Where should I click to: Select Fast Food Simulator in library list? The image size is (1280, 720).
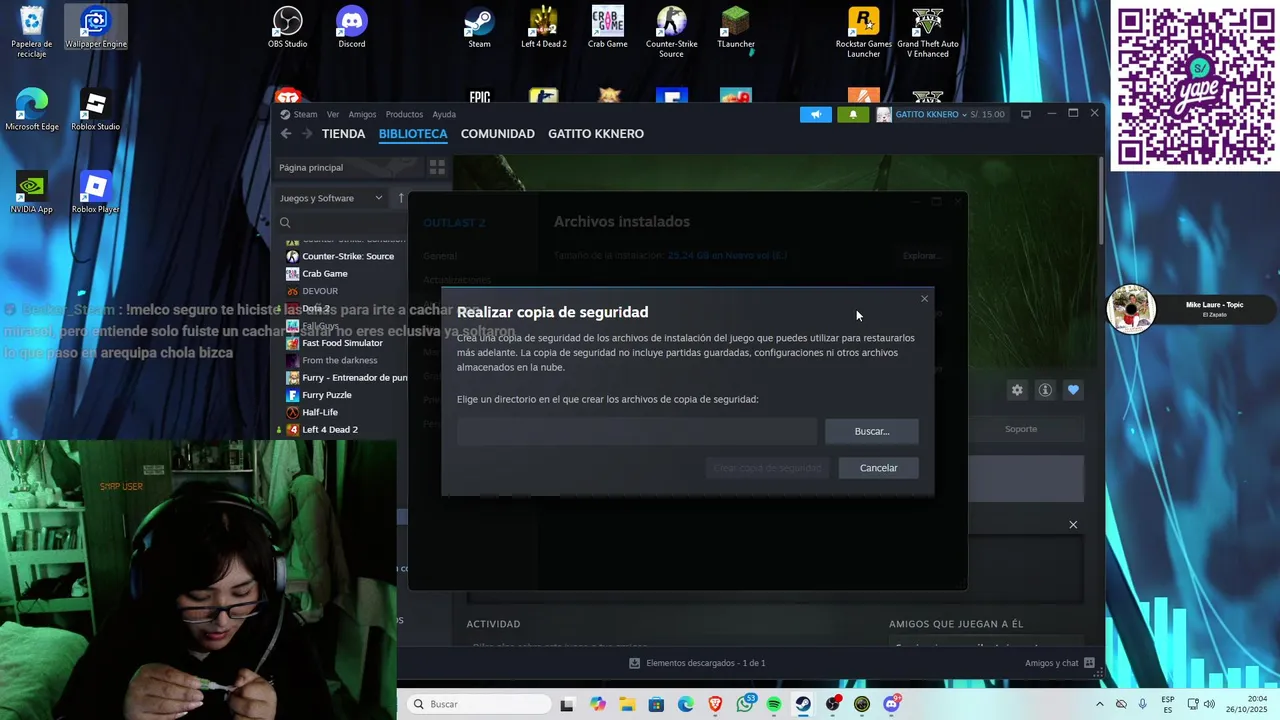point(342,343)
